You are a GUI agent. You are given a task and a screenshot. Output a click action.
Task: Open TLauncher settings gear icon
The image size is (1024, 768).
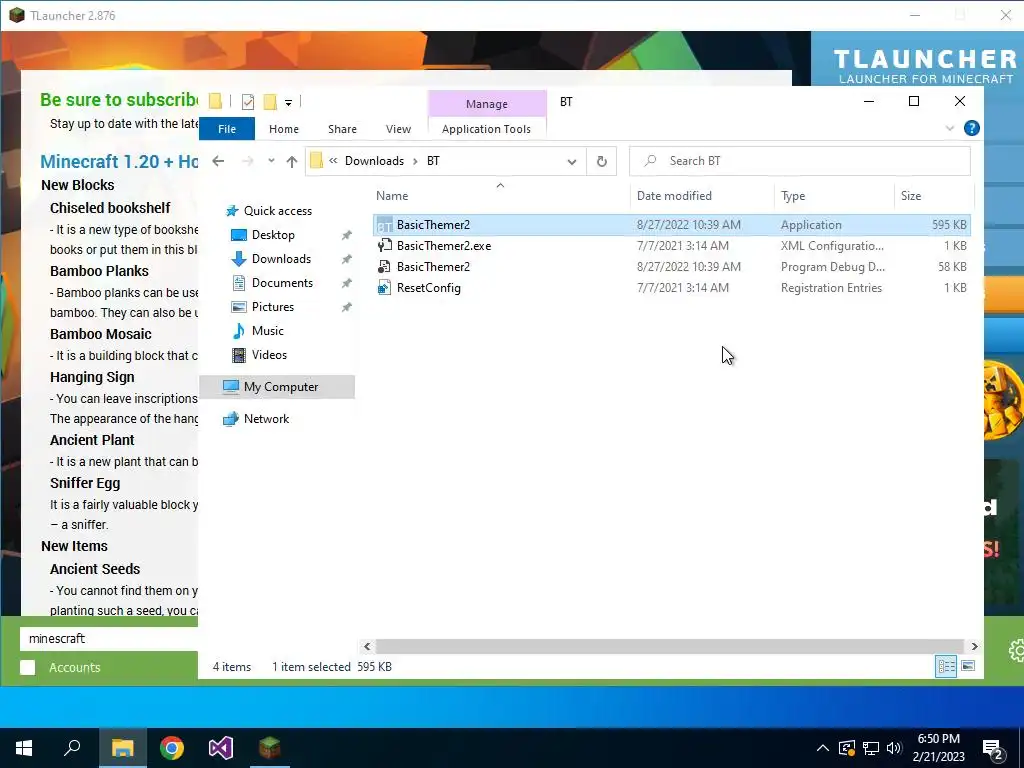(x=1016, y=650)
